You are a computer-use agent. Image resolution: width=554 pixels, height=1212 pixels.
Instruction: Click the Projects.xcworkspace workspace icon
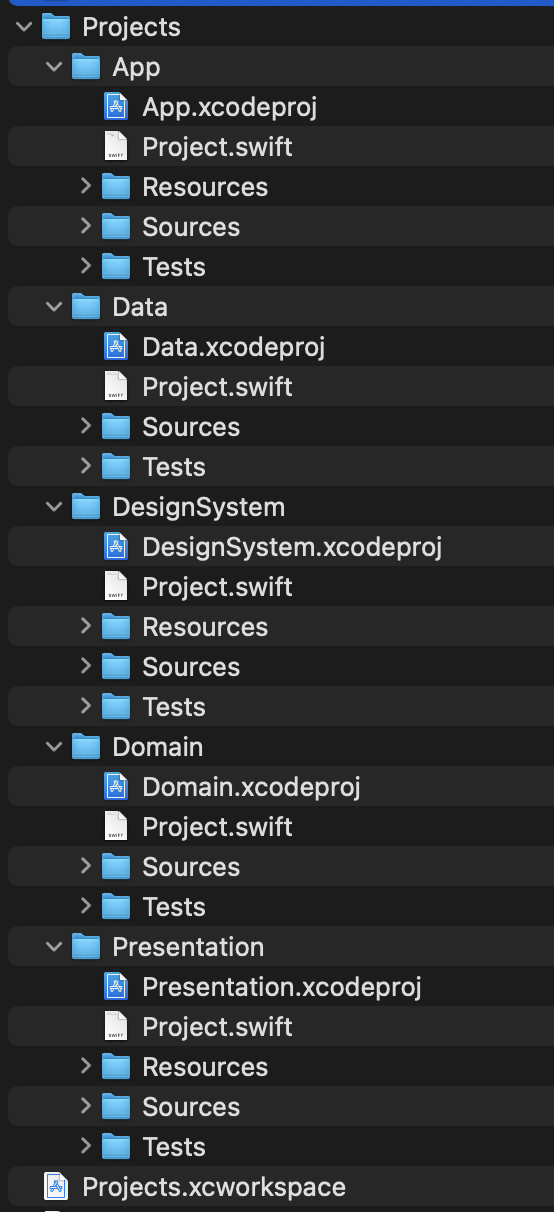[x=57, y=1186]
